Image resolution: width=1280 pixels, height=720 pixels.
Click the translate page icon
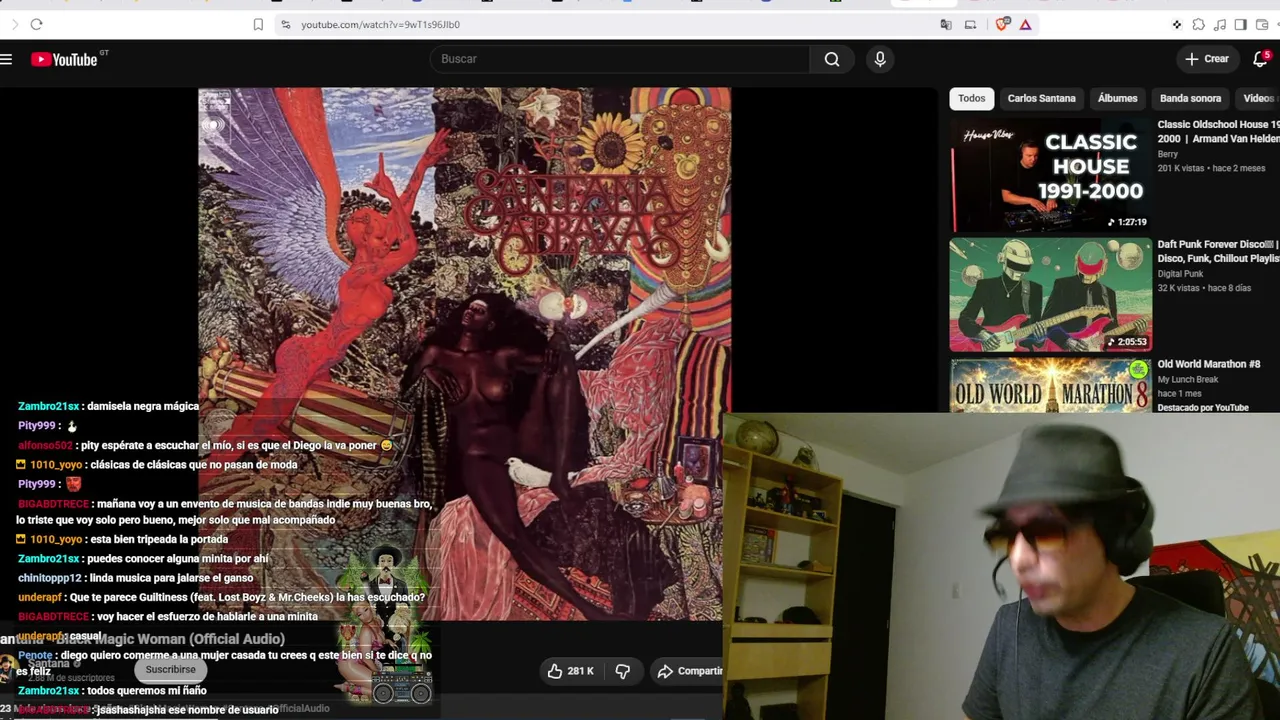[x=946, y=24]
